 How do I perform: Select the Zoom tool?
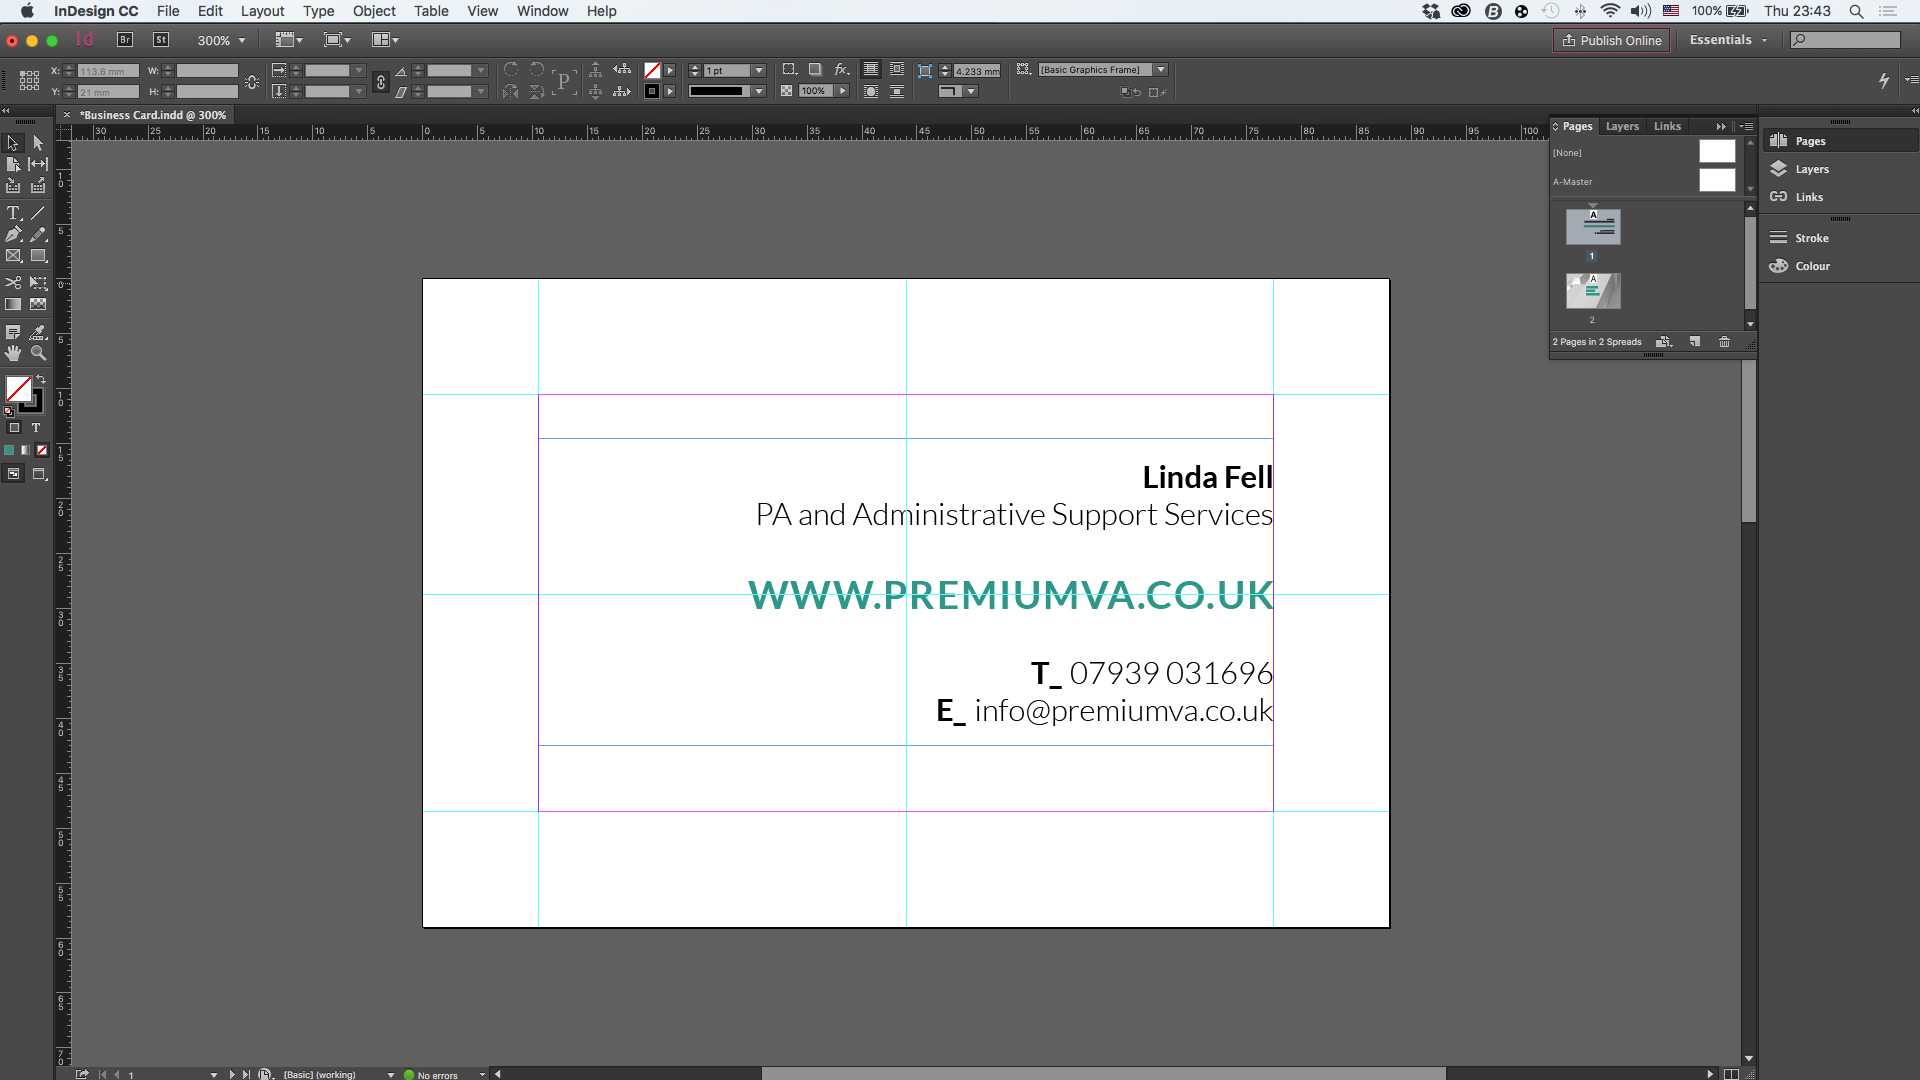[38, 353]
